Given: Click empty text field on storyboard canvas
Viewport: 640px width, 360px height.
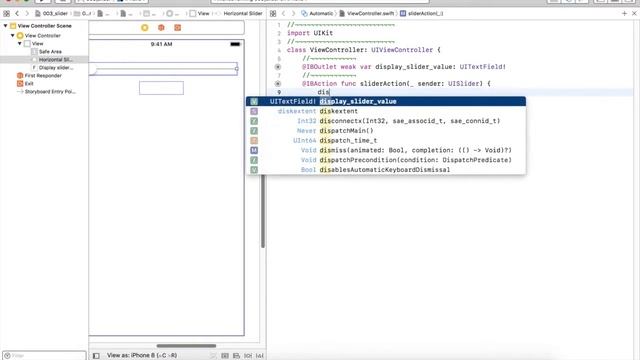Looking at the screenshot, I should coord(161,88).
